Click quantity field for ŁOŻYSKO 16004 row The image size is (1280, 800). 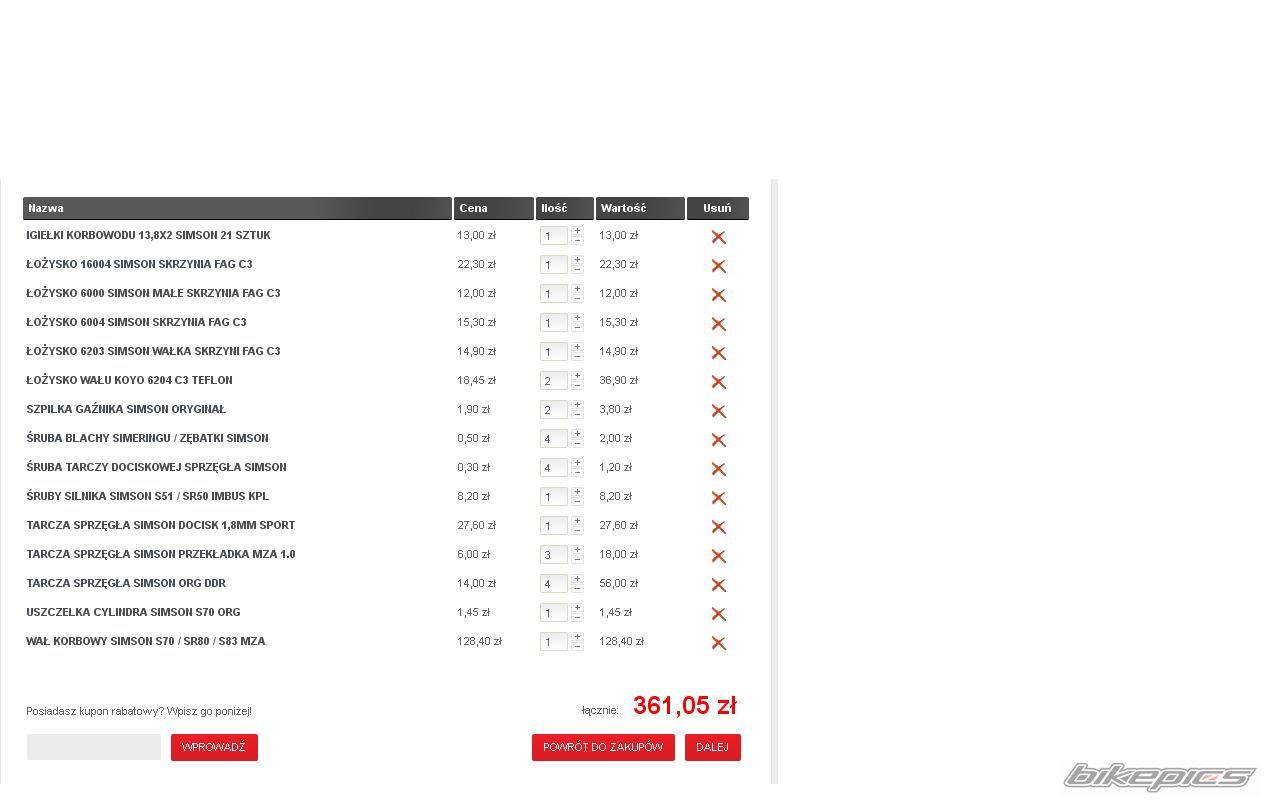[x=554, y=265]
